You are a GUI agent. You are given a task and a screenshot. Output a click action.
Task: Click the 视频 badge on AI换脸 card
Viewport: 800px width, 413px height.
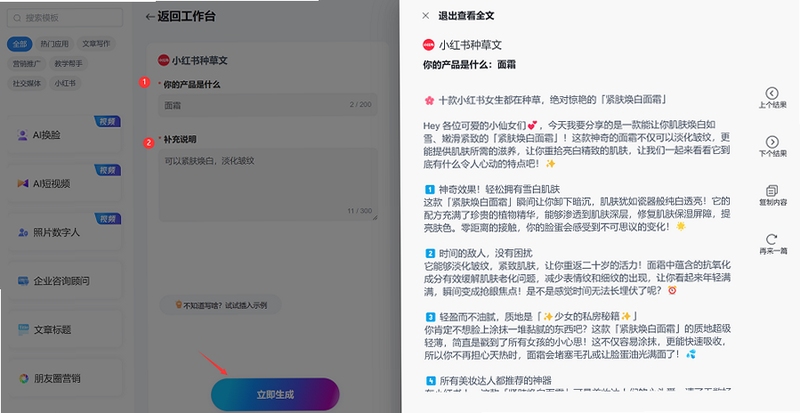[108, 122]
